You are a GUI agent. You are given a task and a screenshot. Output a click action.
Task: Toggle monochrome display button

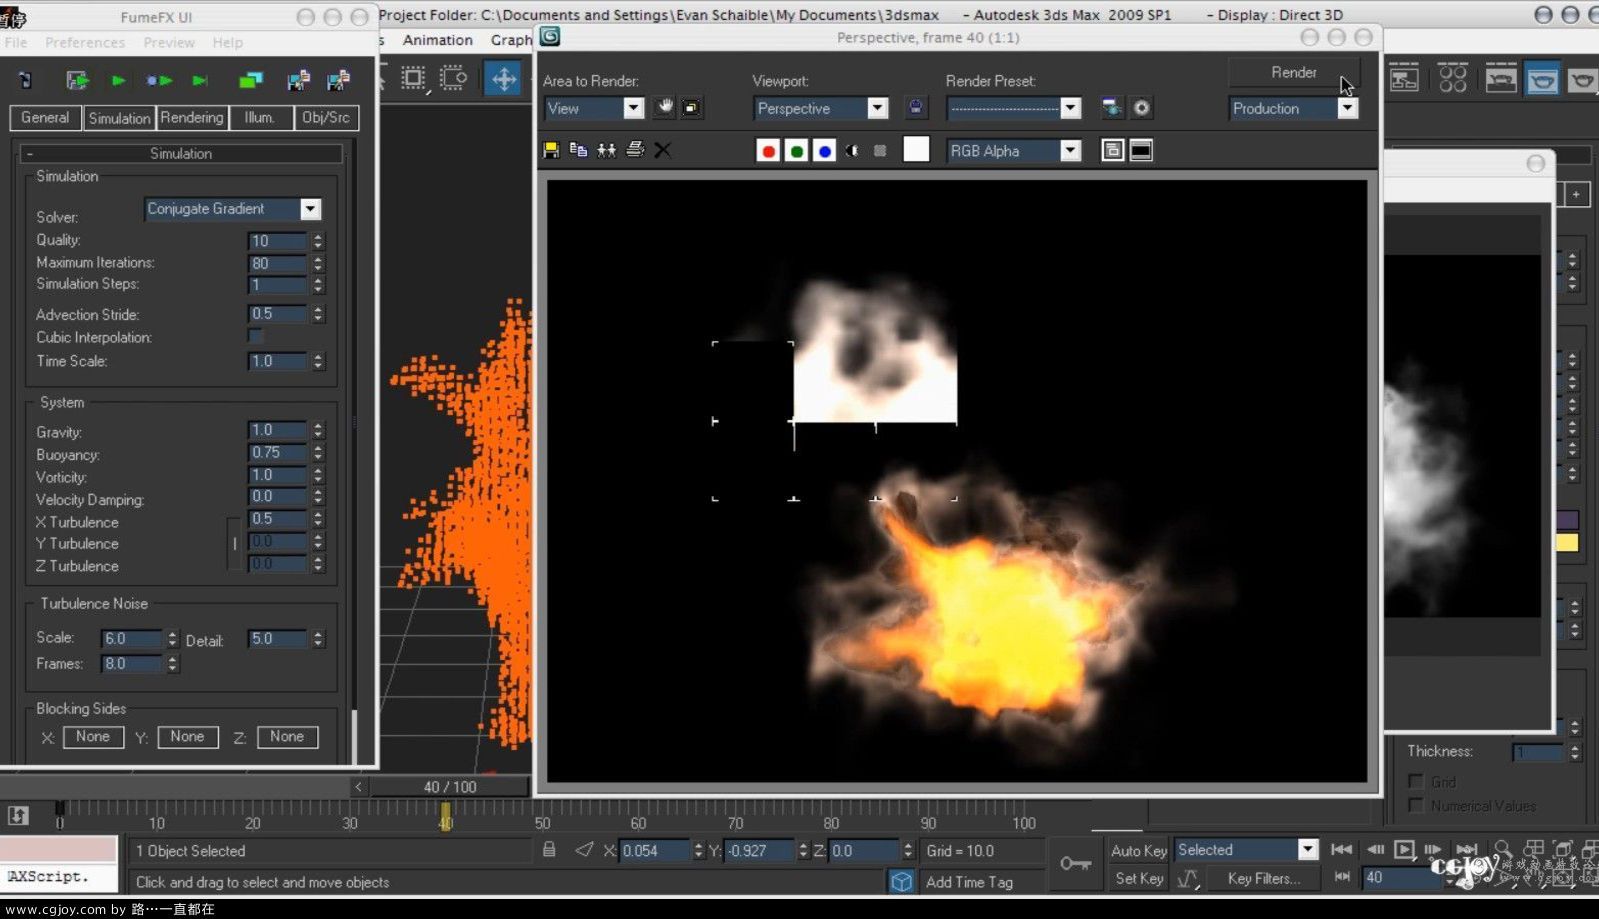point(880,151)
